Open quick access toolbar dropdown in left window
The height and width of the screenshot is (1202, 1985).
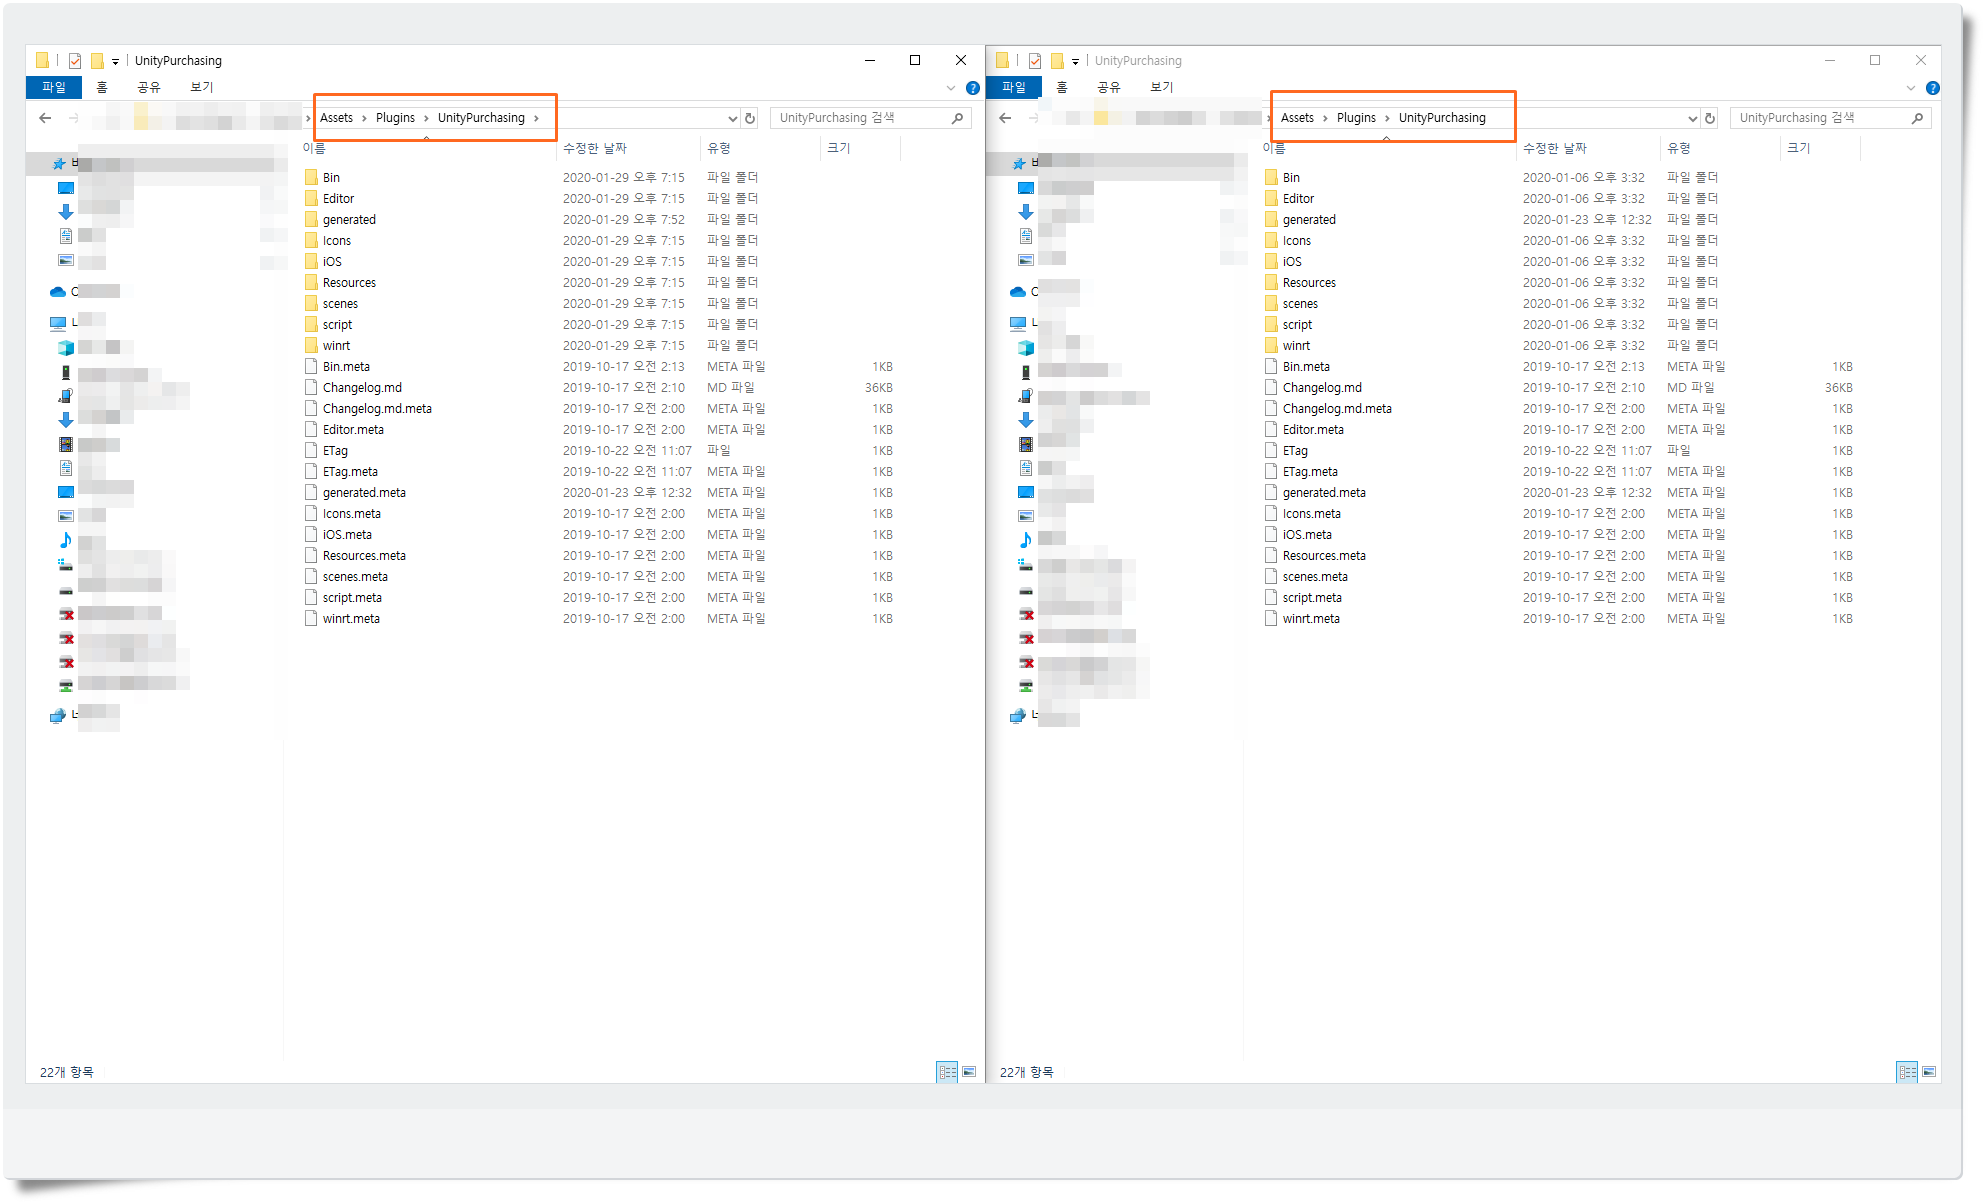coord(115,61)
